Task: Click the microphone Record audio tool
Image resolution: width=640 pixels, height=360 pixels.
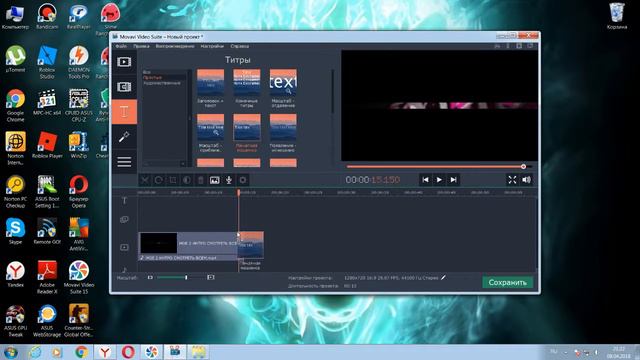Action: (x=229, y=180)
